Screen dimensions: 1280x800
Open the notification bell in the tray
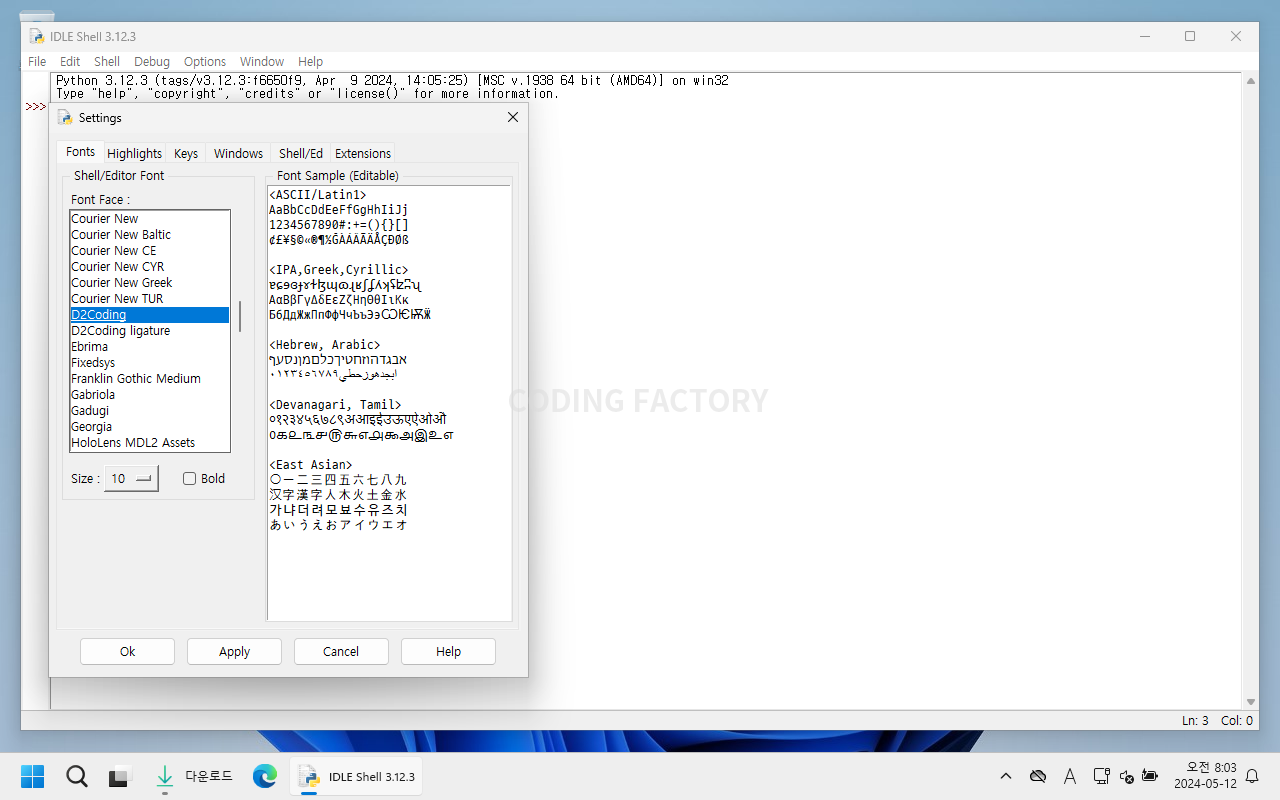tap(1251, 776)
